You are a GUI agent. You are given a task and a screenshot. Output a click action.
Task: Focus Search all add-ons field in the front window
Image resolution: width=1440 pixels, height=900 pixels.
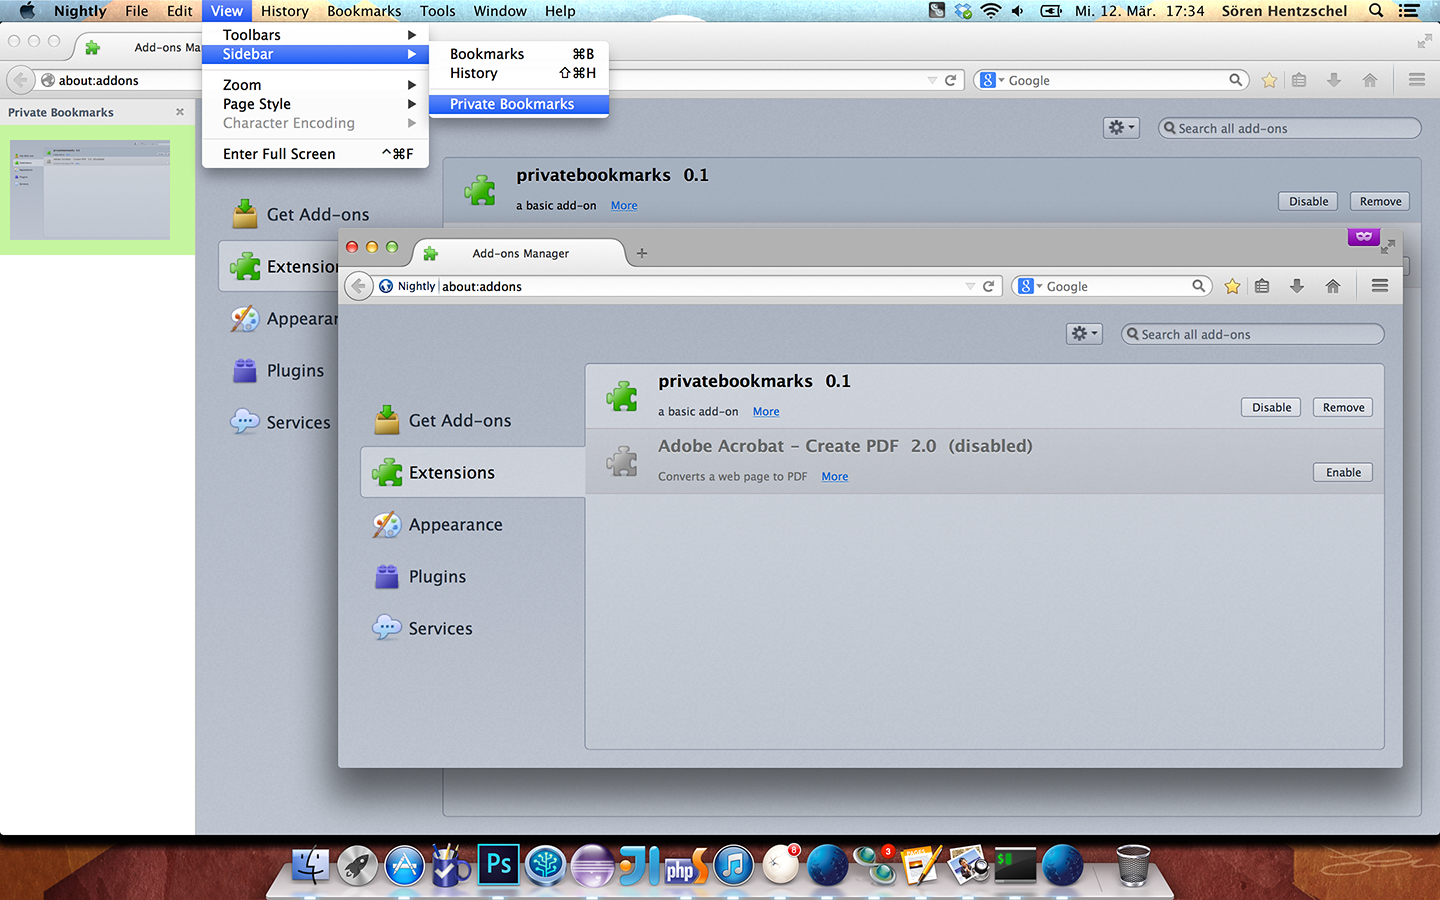[x=1253, y=334]
